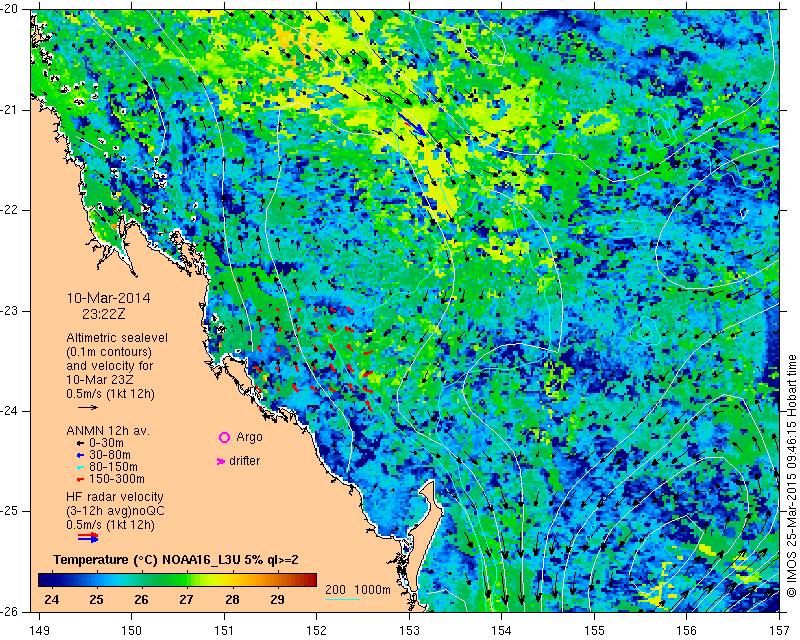
Task: Click the longitude axis label '150'
Action: [132, 630]
